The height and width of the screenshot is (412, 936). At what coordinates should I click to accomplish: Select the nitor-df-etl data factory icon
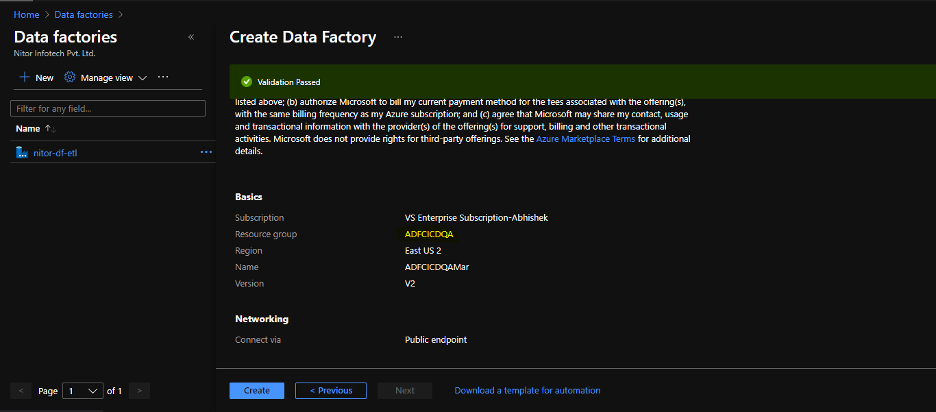coord(22,153)
